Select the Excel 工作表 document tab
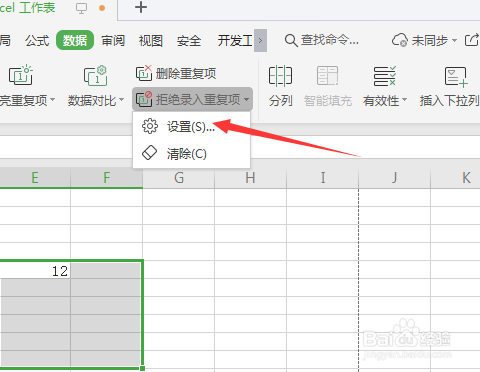 [x=28, y=8]
